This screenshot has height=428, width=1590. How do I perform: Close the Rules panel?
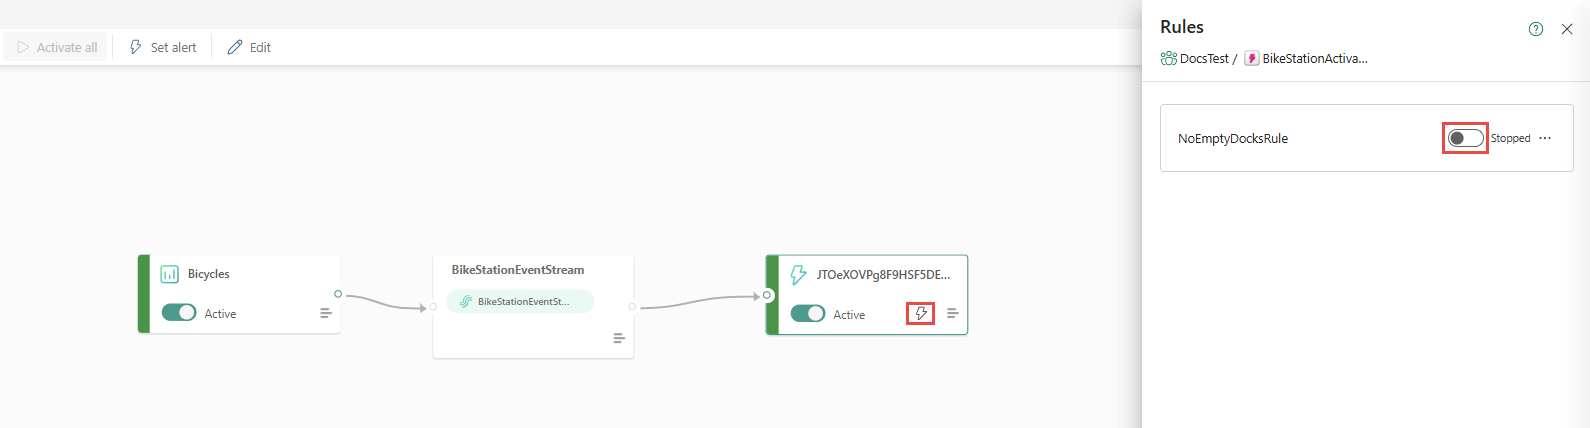(1567, 29)
